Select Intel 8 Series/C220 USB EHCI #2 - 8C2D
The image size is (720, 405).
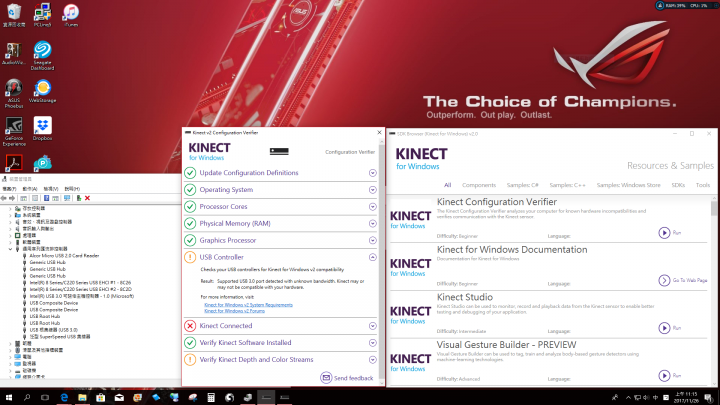(x=80, y=290)
